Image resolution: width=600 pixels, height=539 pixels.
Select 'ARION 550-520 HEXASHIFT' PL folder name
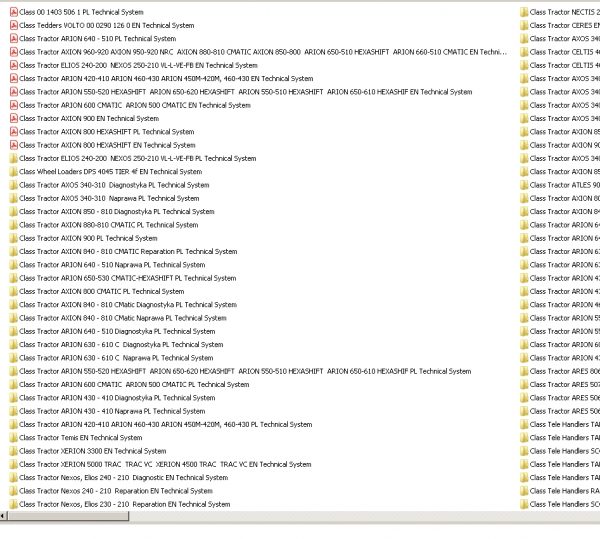pos(245,371)
